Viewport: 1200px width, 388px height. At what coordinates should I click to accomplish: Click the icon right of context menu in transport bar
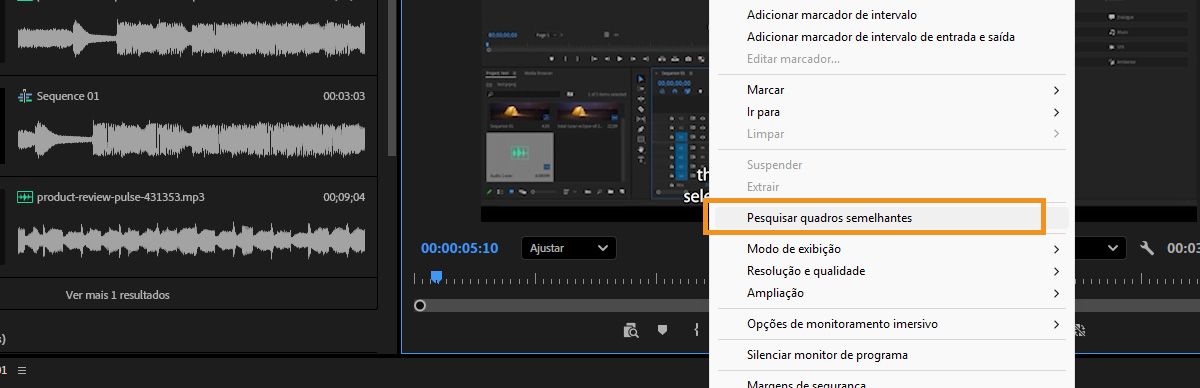pyautogui.click(x=1080, y=329)
